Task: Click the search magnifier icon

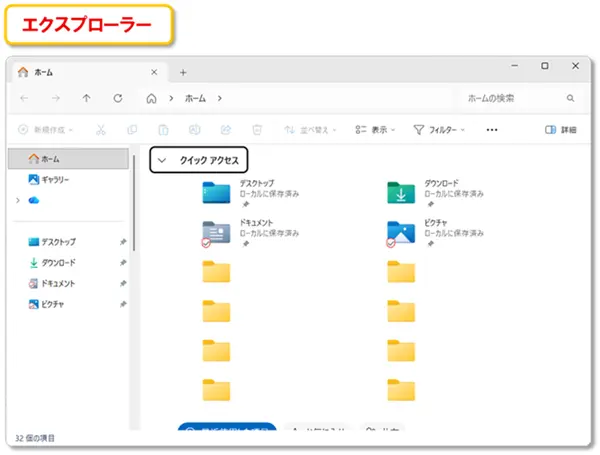Action: pyautogui.click(x=571, y=98)
